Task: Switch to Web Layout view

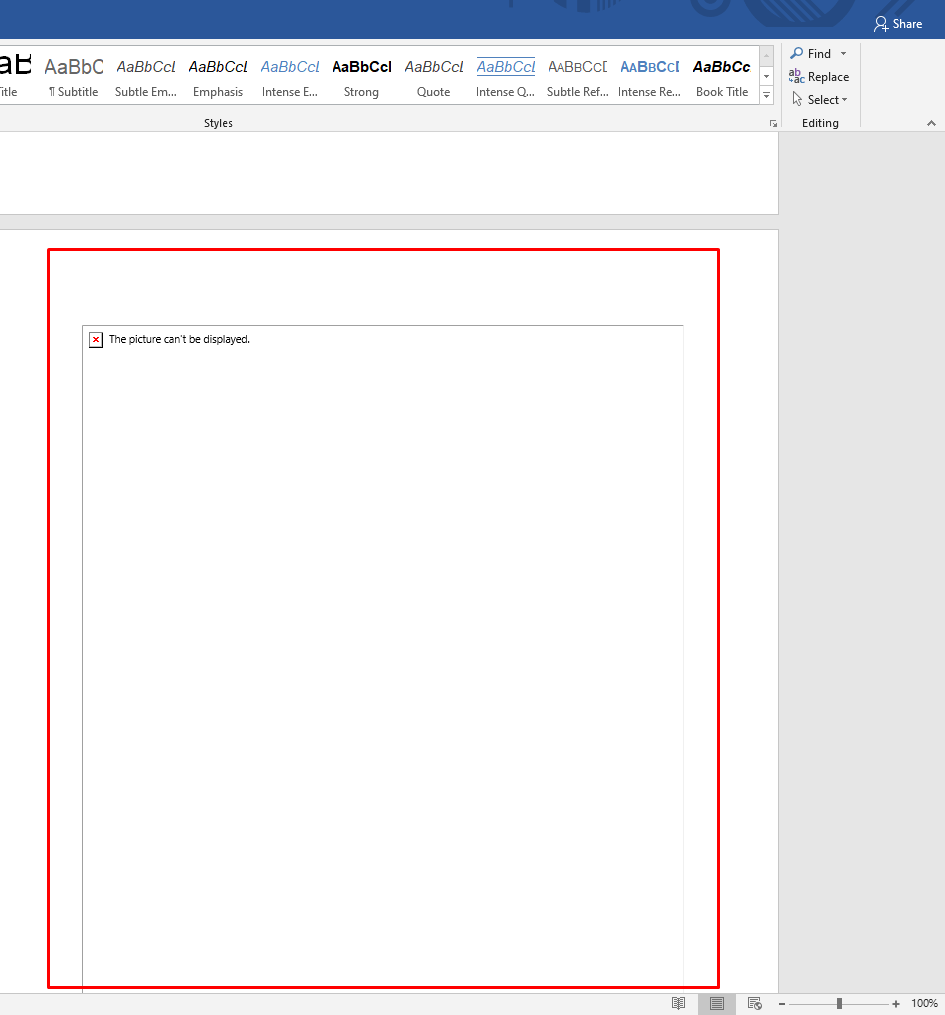Action: pos(754,1003)
